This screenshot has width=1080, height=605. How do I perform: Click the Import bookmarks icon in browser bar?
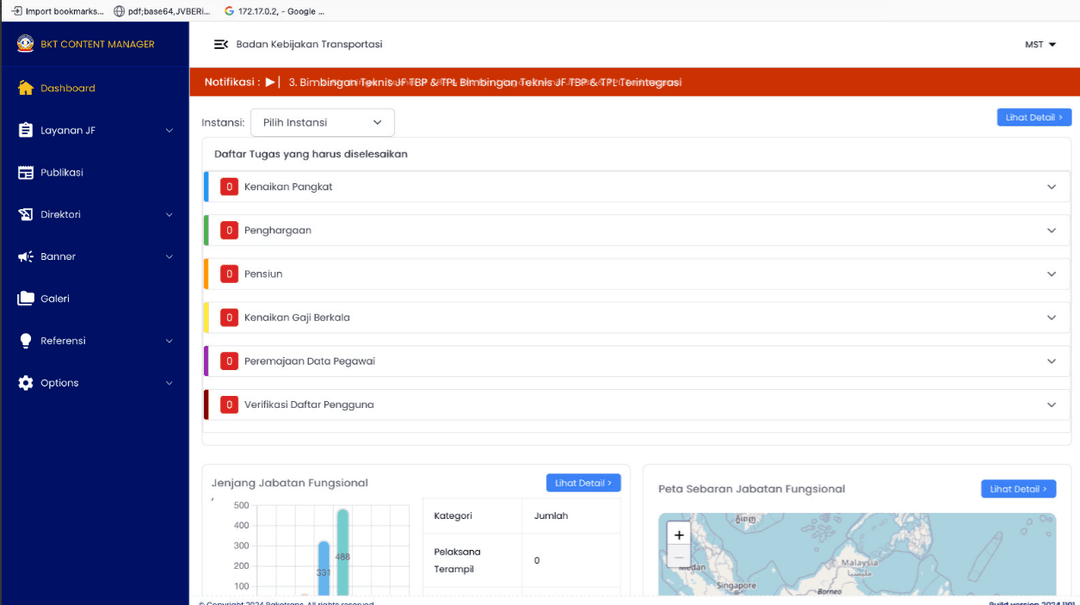pyautogui.click(x=17, y=11)
